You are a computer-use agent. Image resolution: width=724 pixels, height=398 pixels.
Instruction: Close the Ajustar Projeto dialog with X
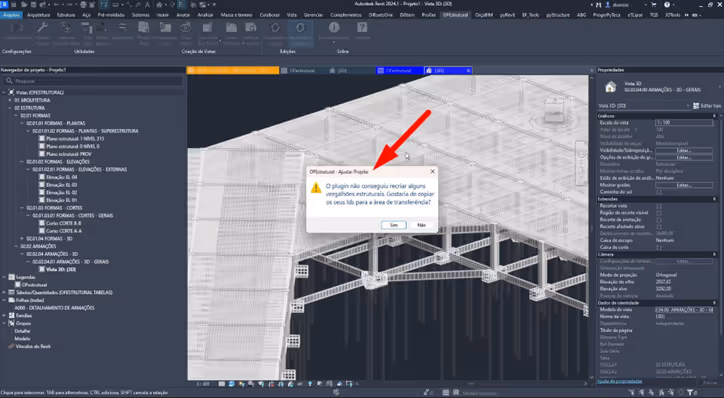point(432,171)
